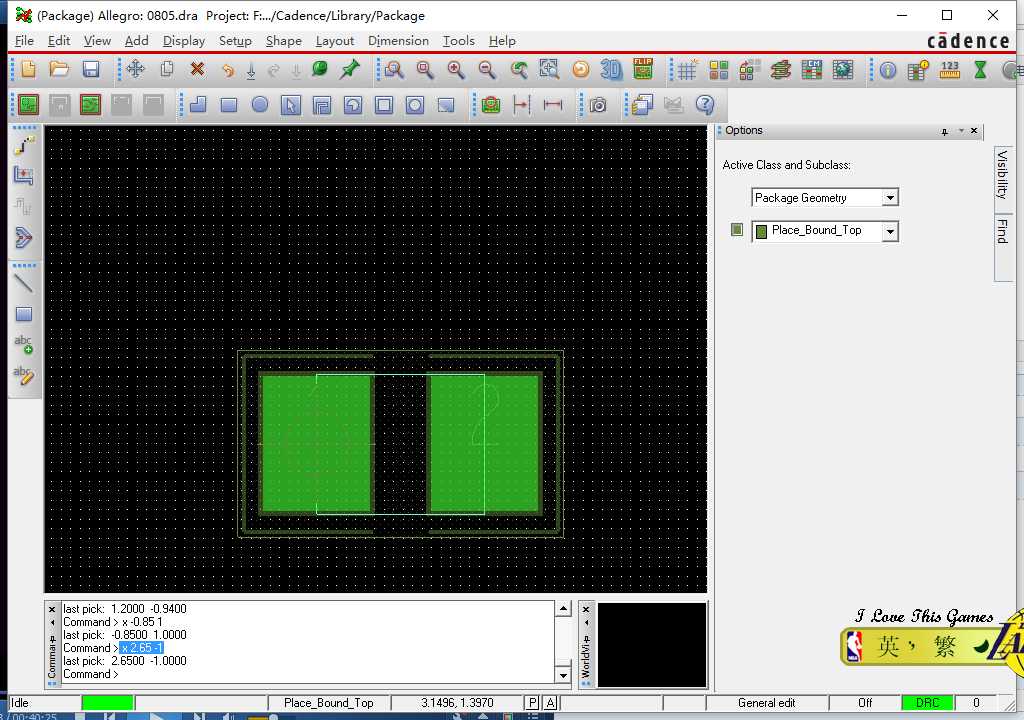This screenshot has width=1024, height=720.
Task: Toggle the A button in status bar
Action: (x=551, y=703)
